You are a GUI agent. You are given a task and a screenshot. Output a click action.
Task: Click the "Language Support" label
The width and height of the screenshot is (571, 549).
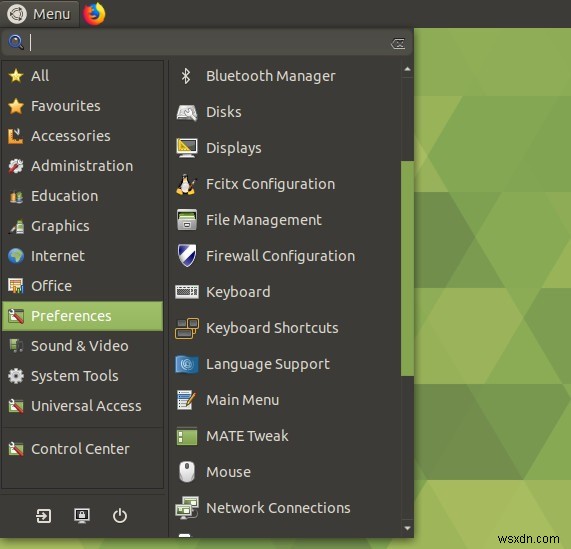coord(268,364)
